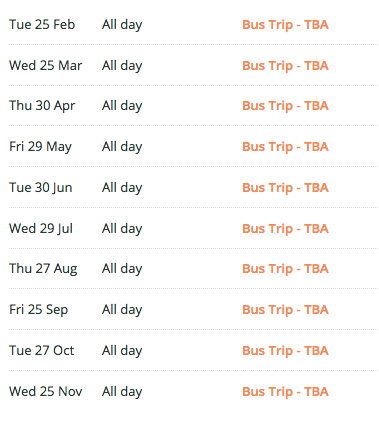Select the Fri 25 Sep date text
Viewport: 379px width, 427px height.
39,310
